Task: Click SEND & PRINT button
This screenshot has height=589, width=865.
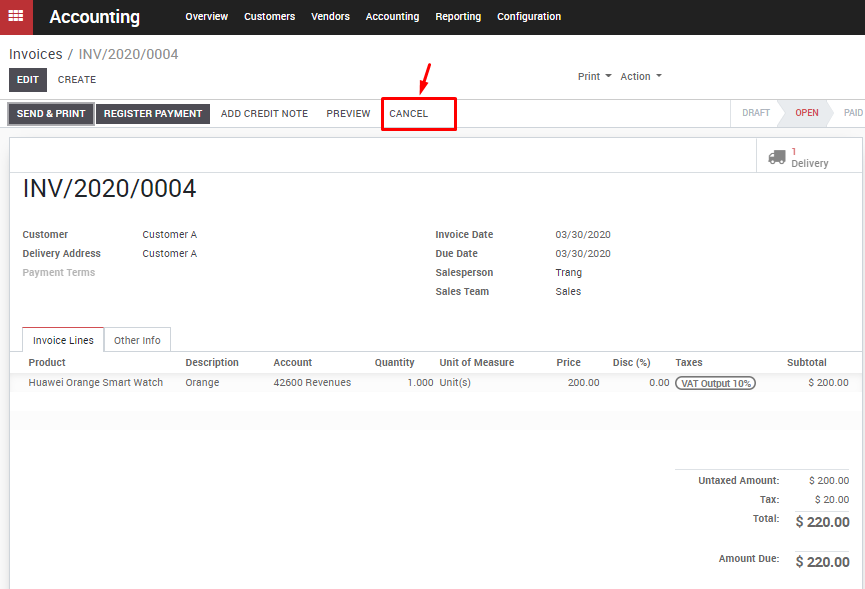Action: [51, 114]
